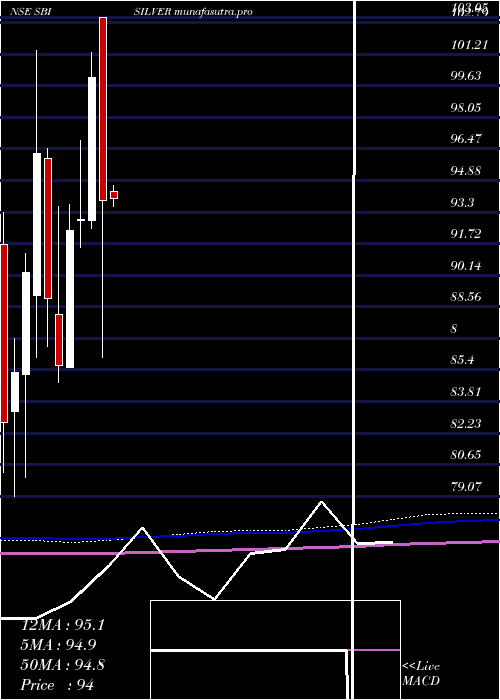Click the 88.56 price axis label
Screen dimensions: 500x700
pos(466,297)
